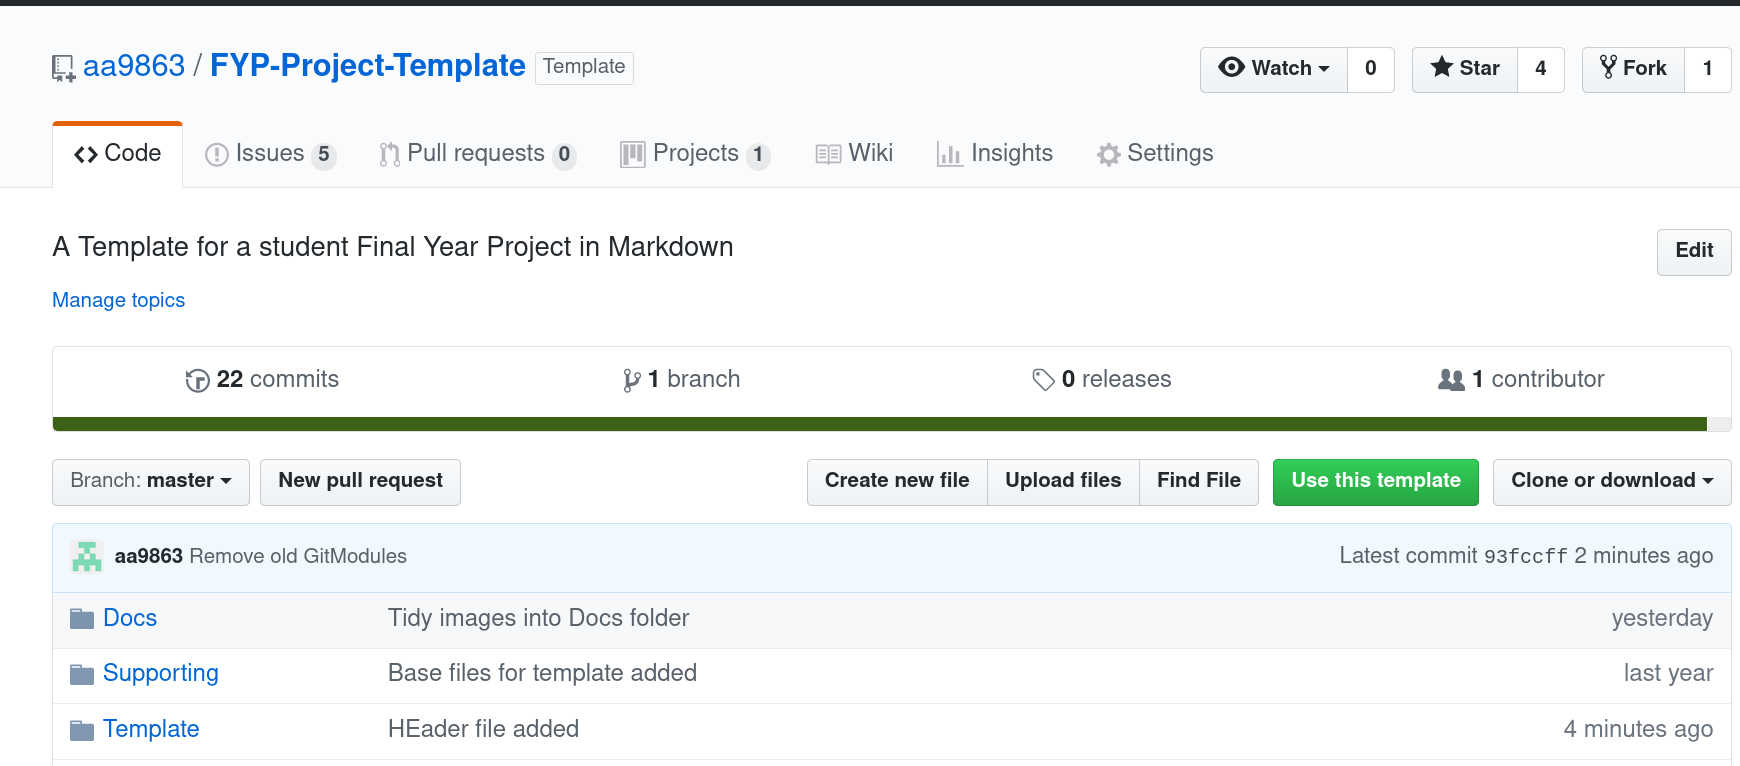
Task: Open the Branch: master selector
Action: coord(151,482)
